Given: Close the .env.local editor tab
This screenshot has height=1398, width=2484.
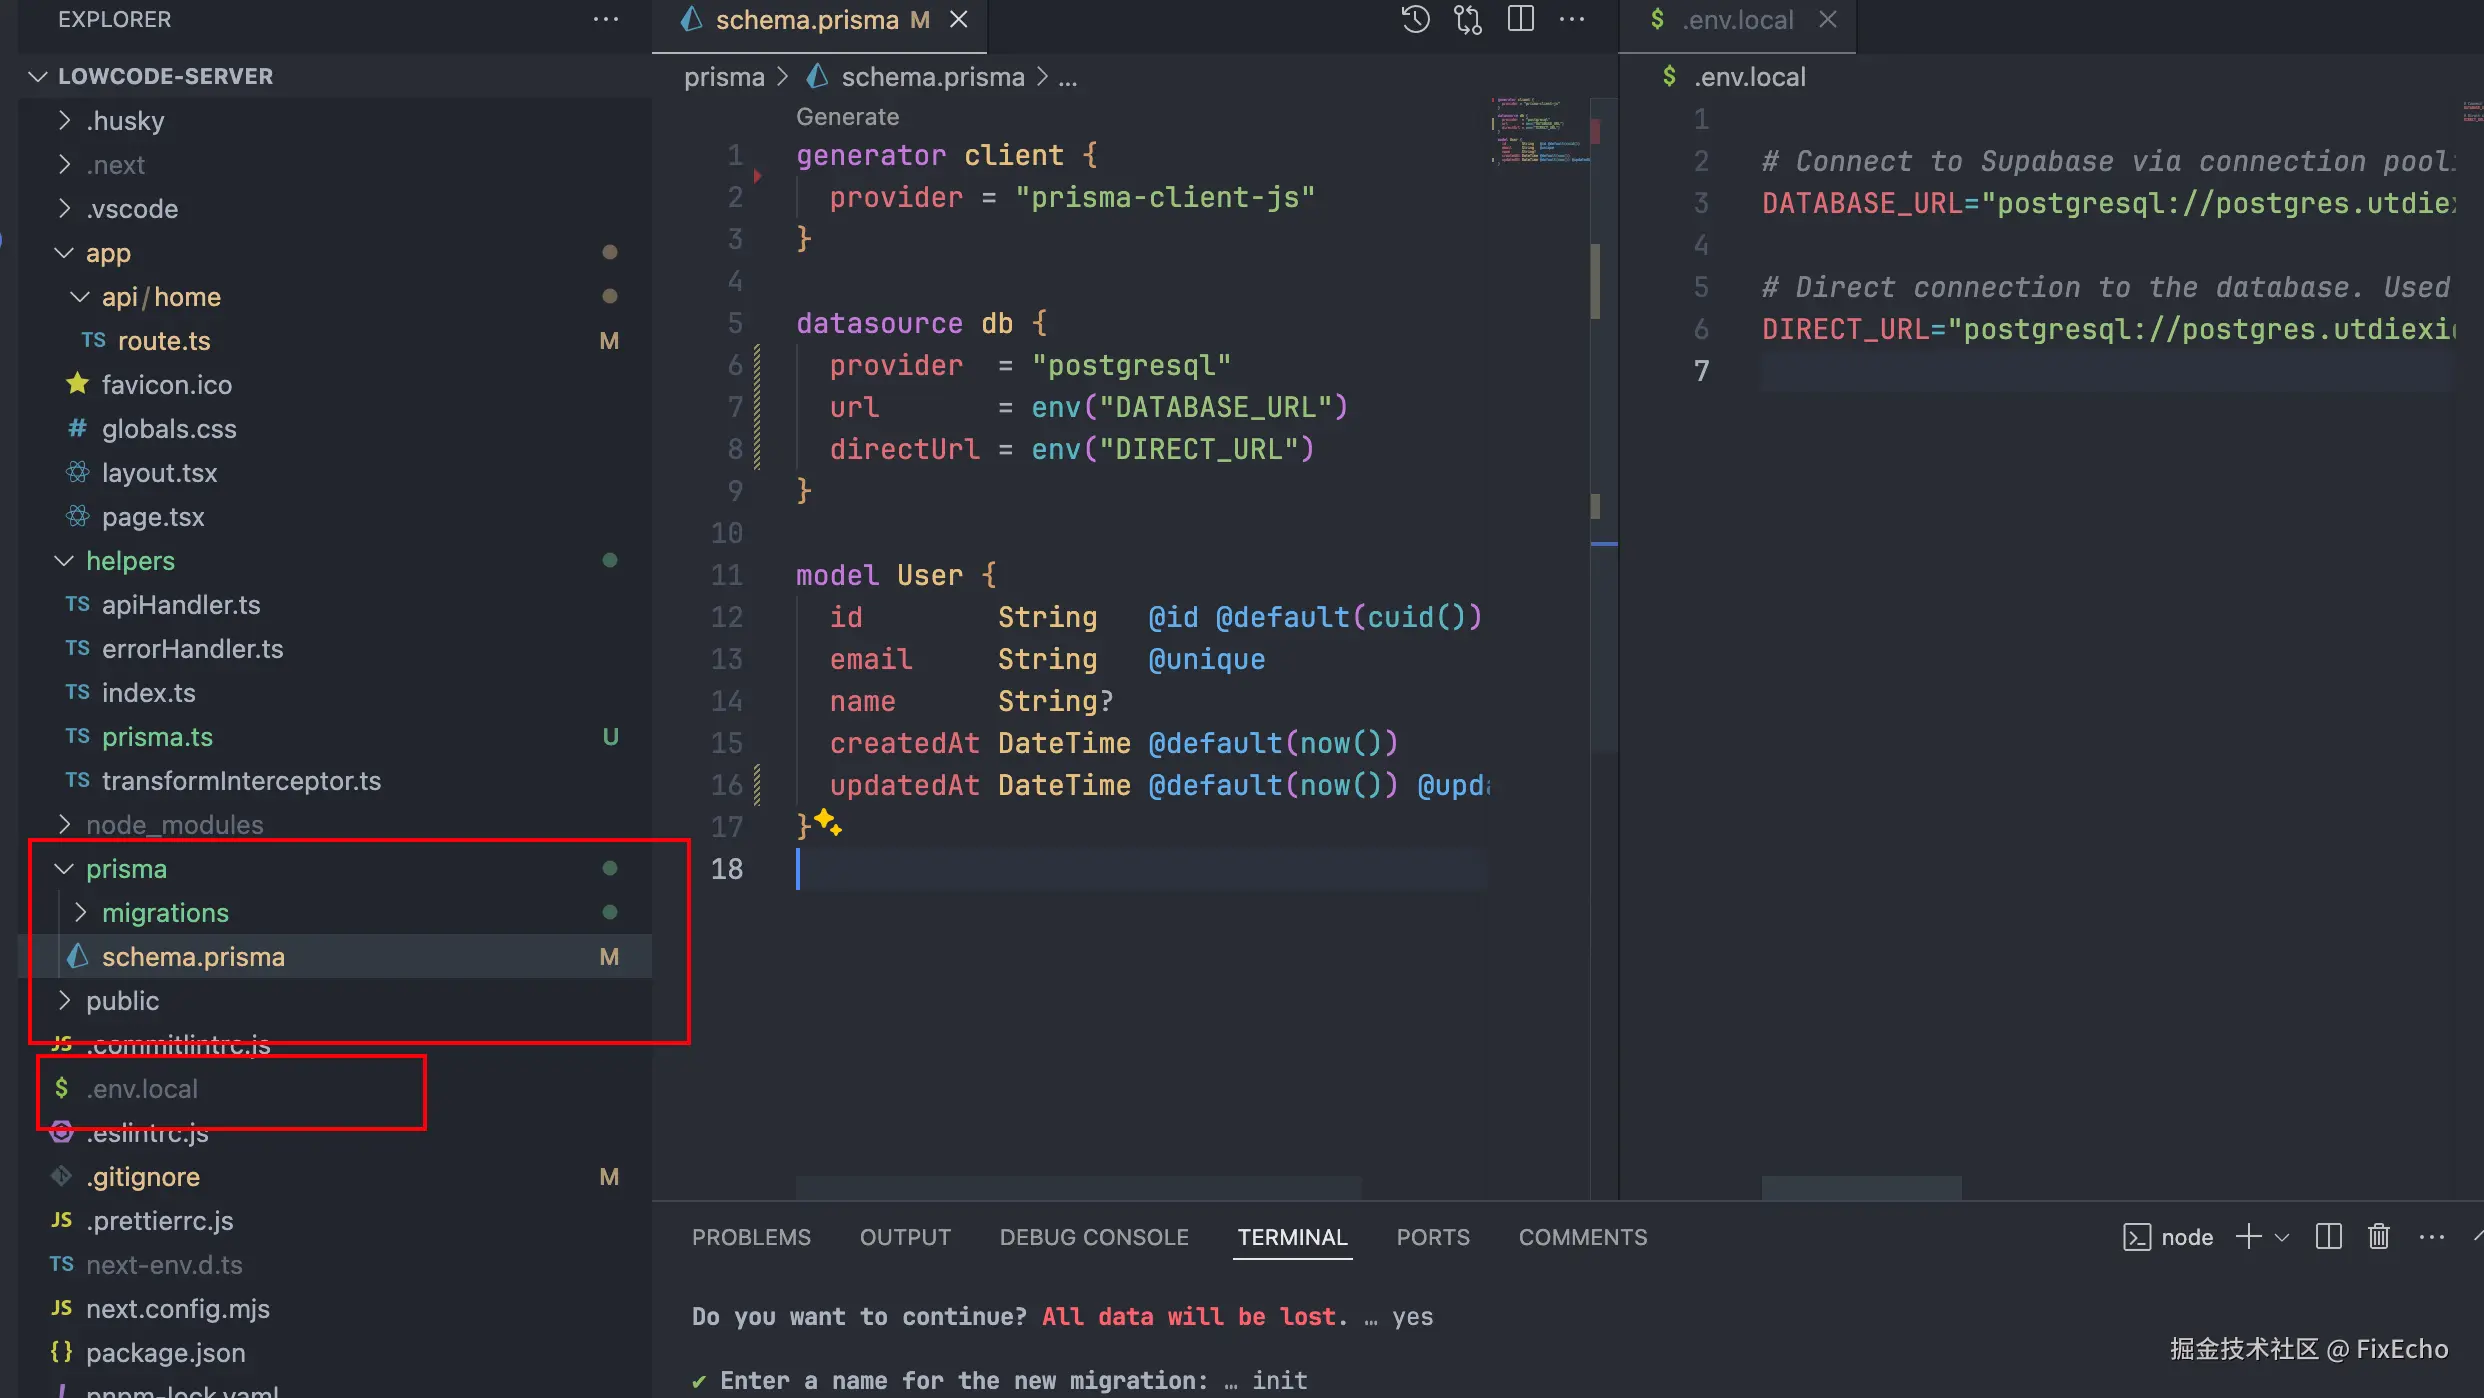Looking at the screenshot, I should coord(1828,20).
